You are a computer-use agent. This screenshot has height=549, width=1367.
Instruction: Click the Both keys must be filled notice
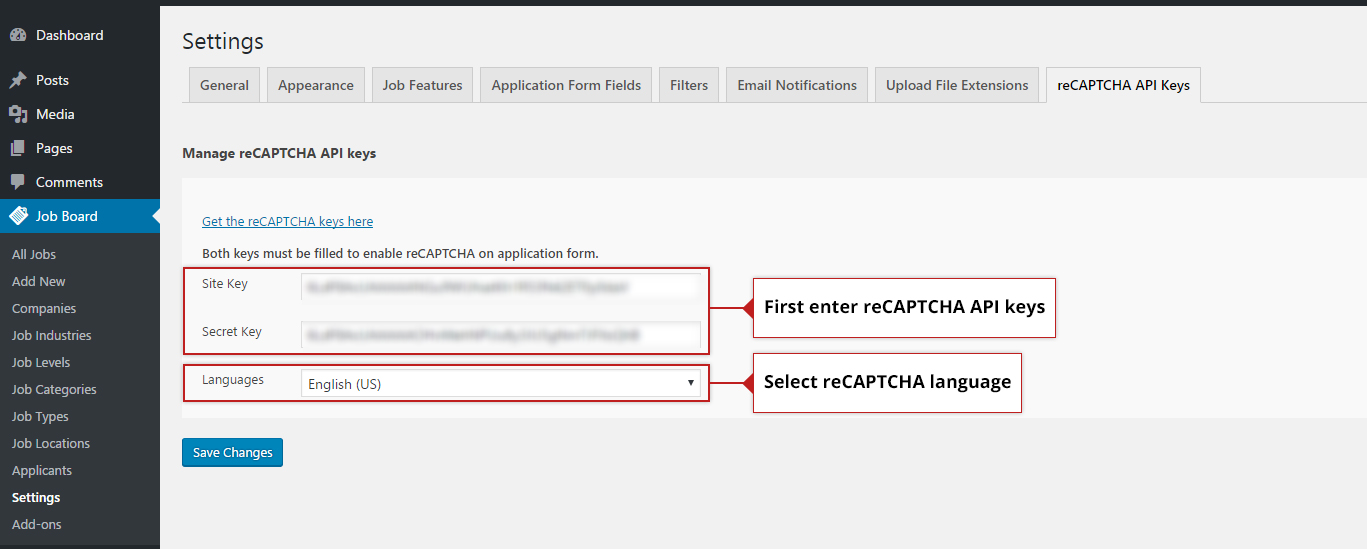pos(400,253)
